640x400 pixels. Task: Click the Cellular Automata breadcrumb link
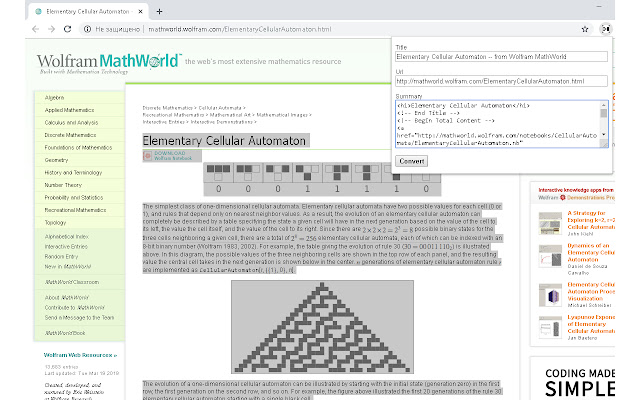click(x=220, y=108)
